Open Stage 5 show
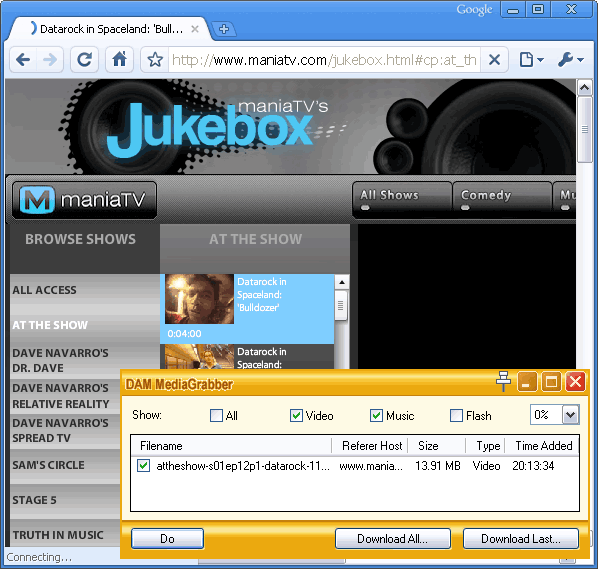Viewport: 598px width, 569px height. pos(34,500)
